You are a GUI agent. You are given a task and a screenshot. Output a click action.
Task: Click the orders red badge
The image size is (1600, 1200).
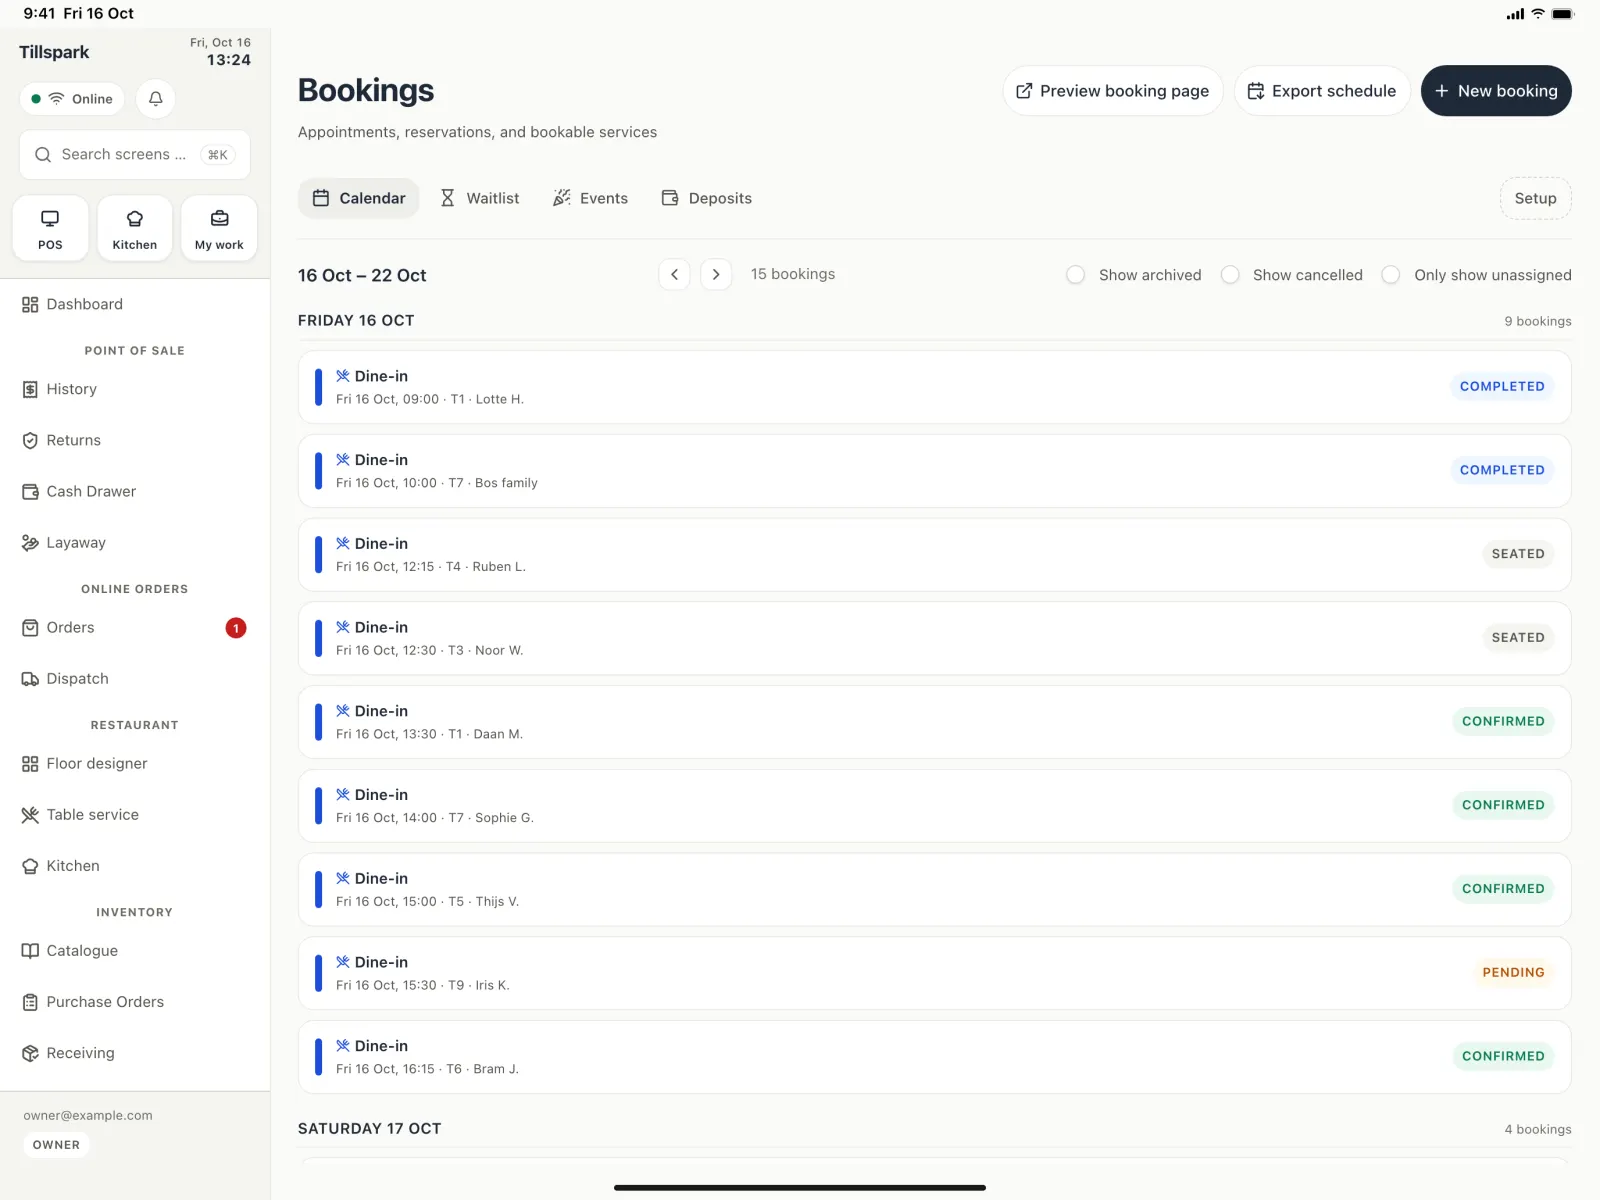tap(236, 628)
